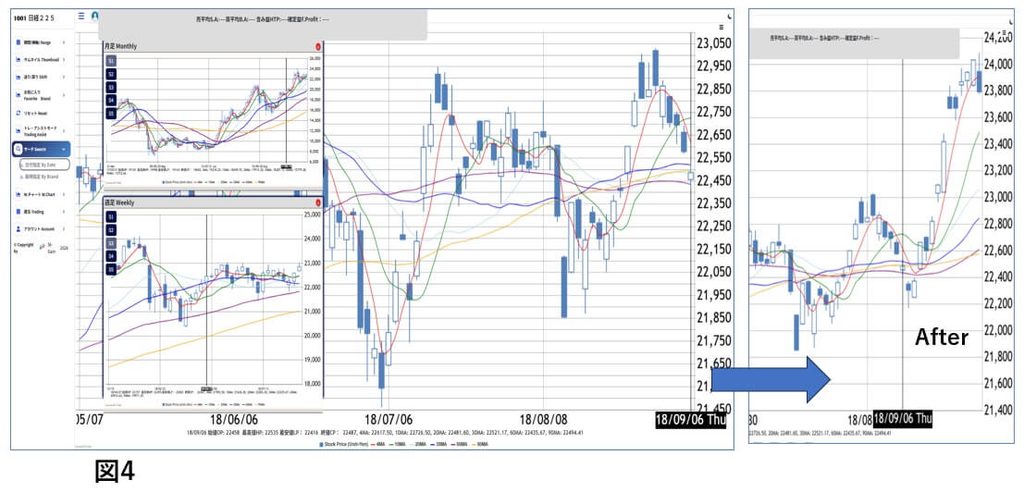Open the user avatar icon

[x=95, y=16]
